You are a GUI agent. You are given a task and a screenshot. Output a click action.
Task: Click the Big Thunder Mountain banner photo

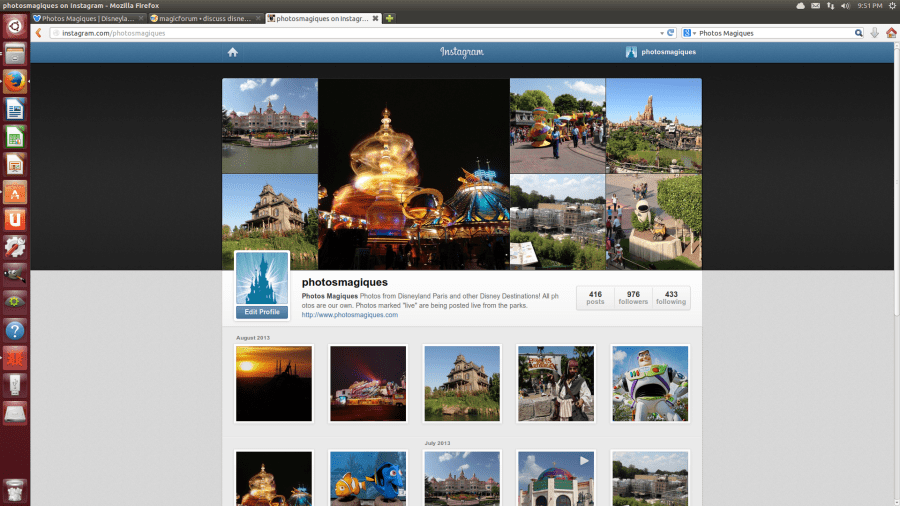point(654,126)
